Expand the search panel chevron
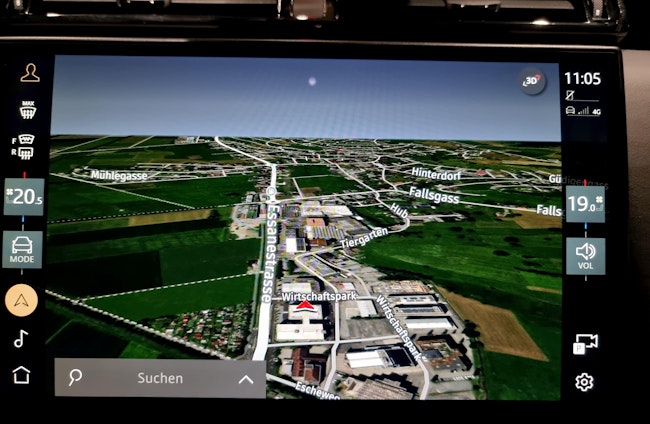 tap(245, 379)
